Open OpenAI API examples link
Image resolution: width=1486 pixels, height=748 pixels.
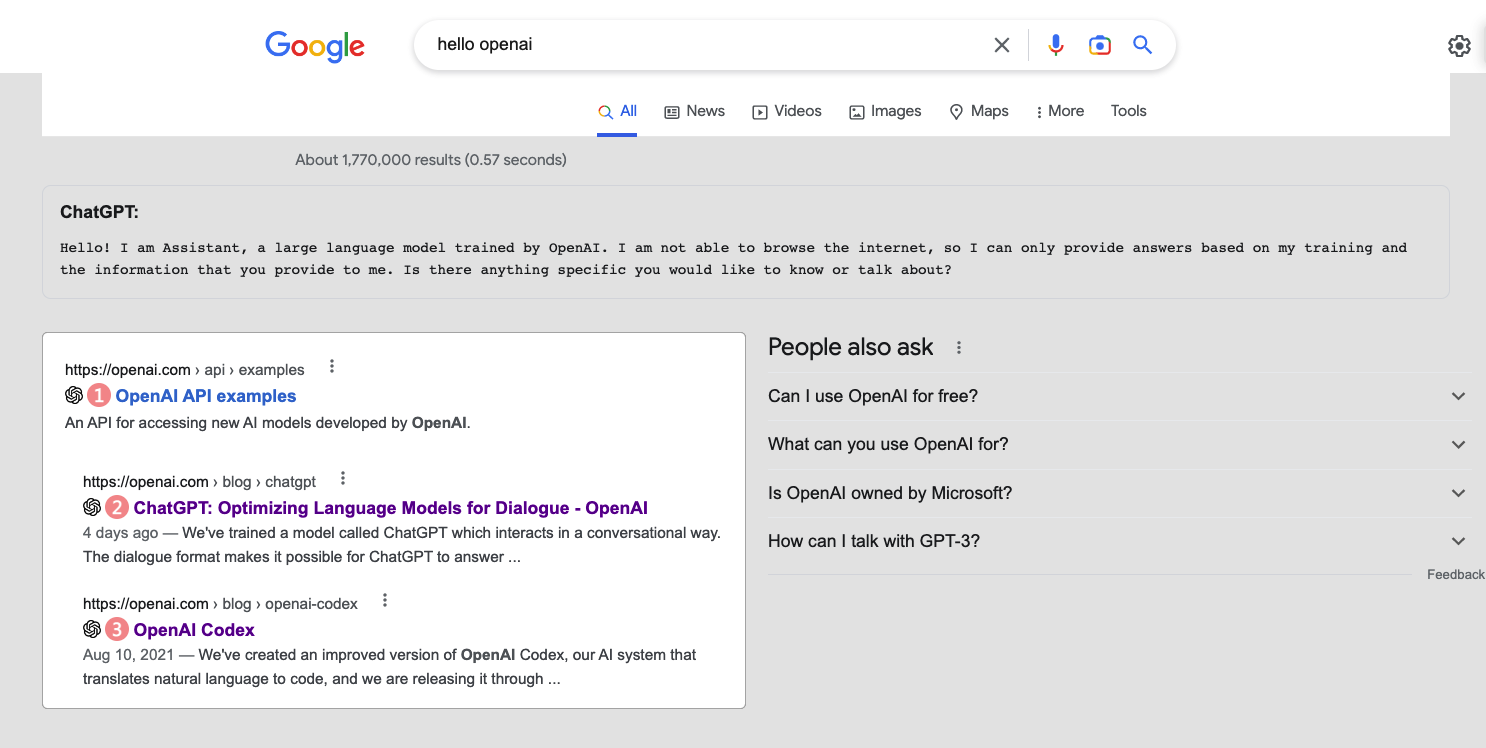(206, 396)
